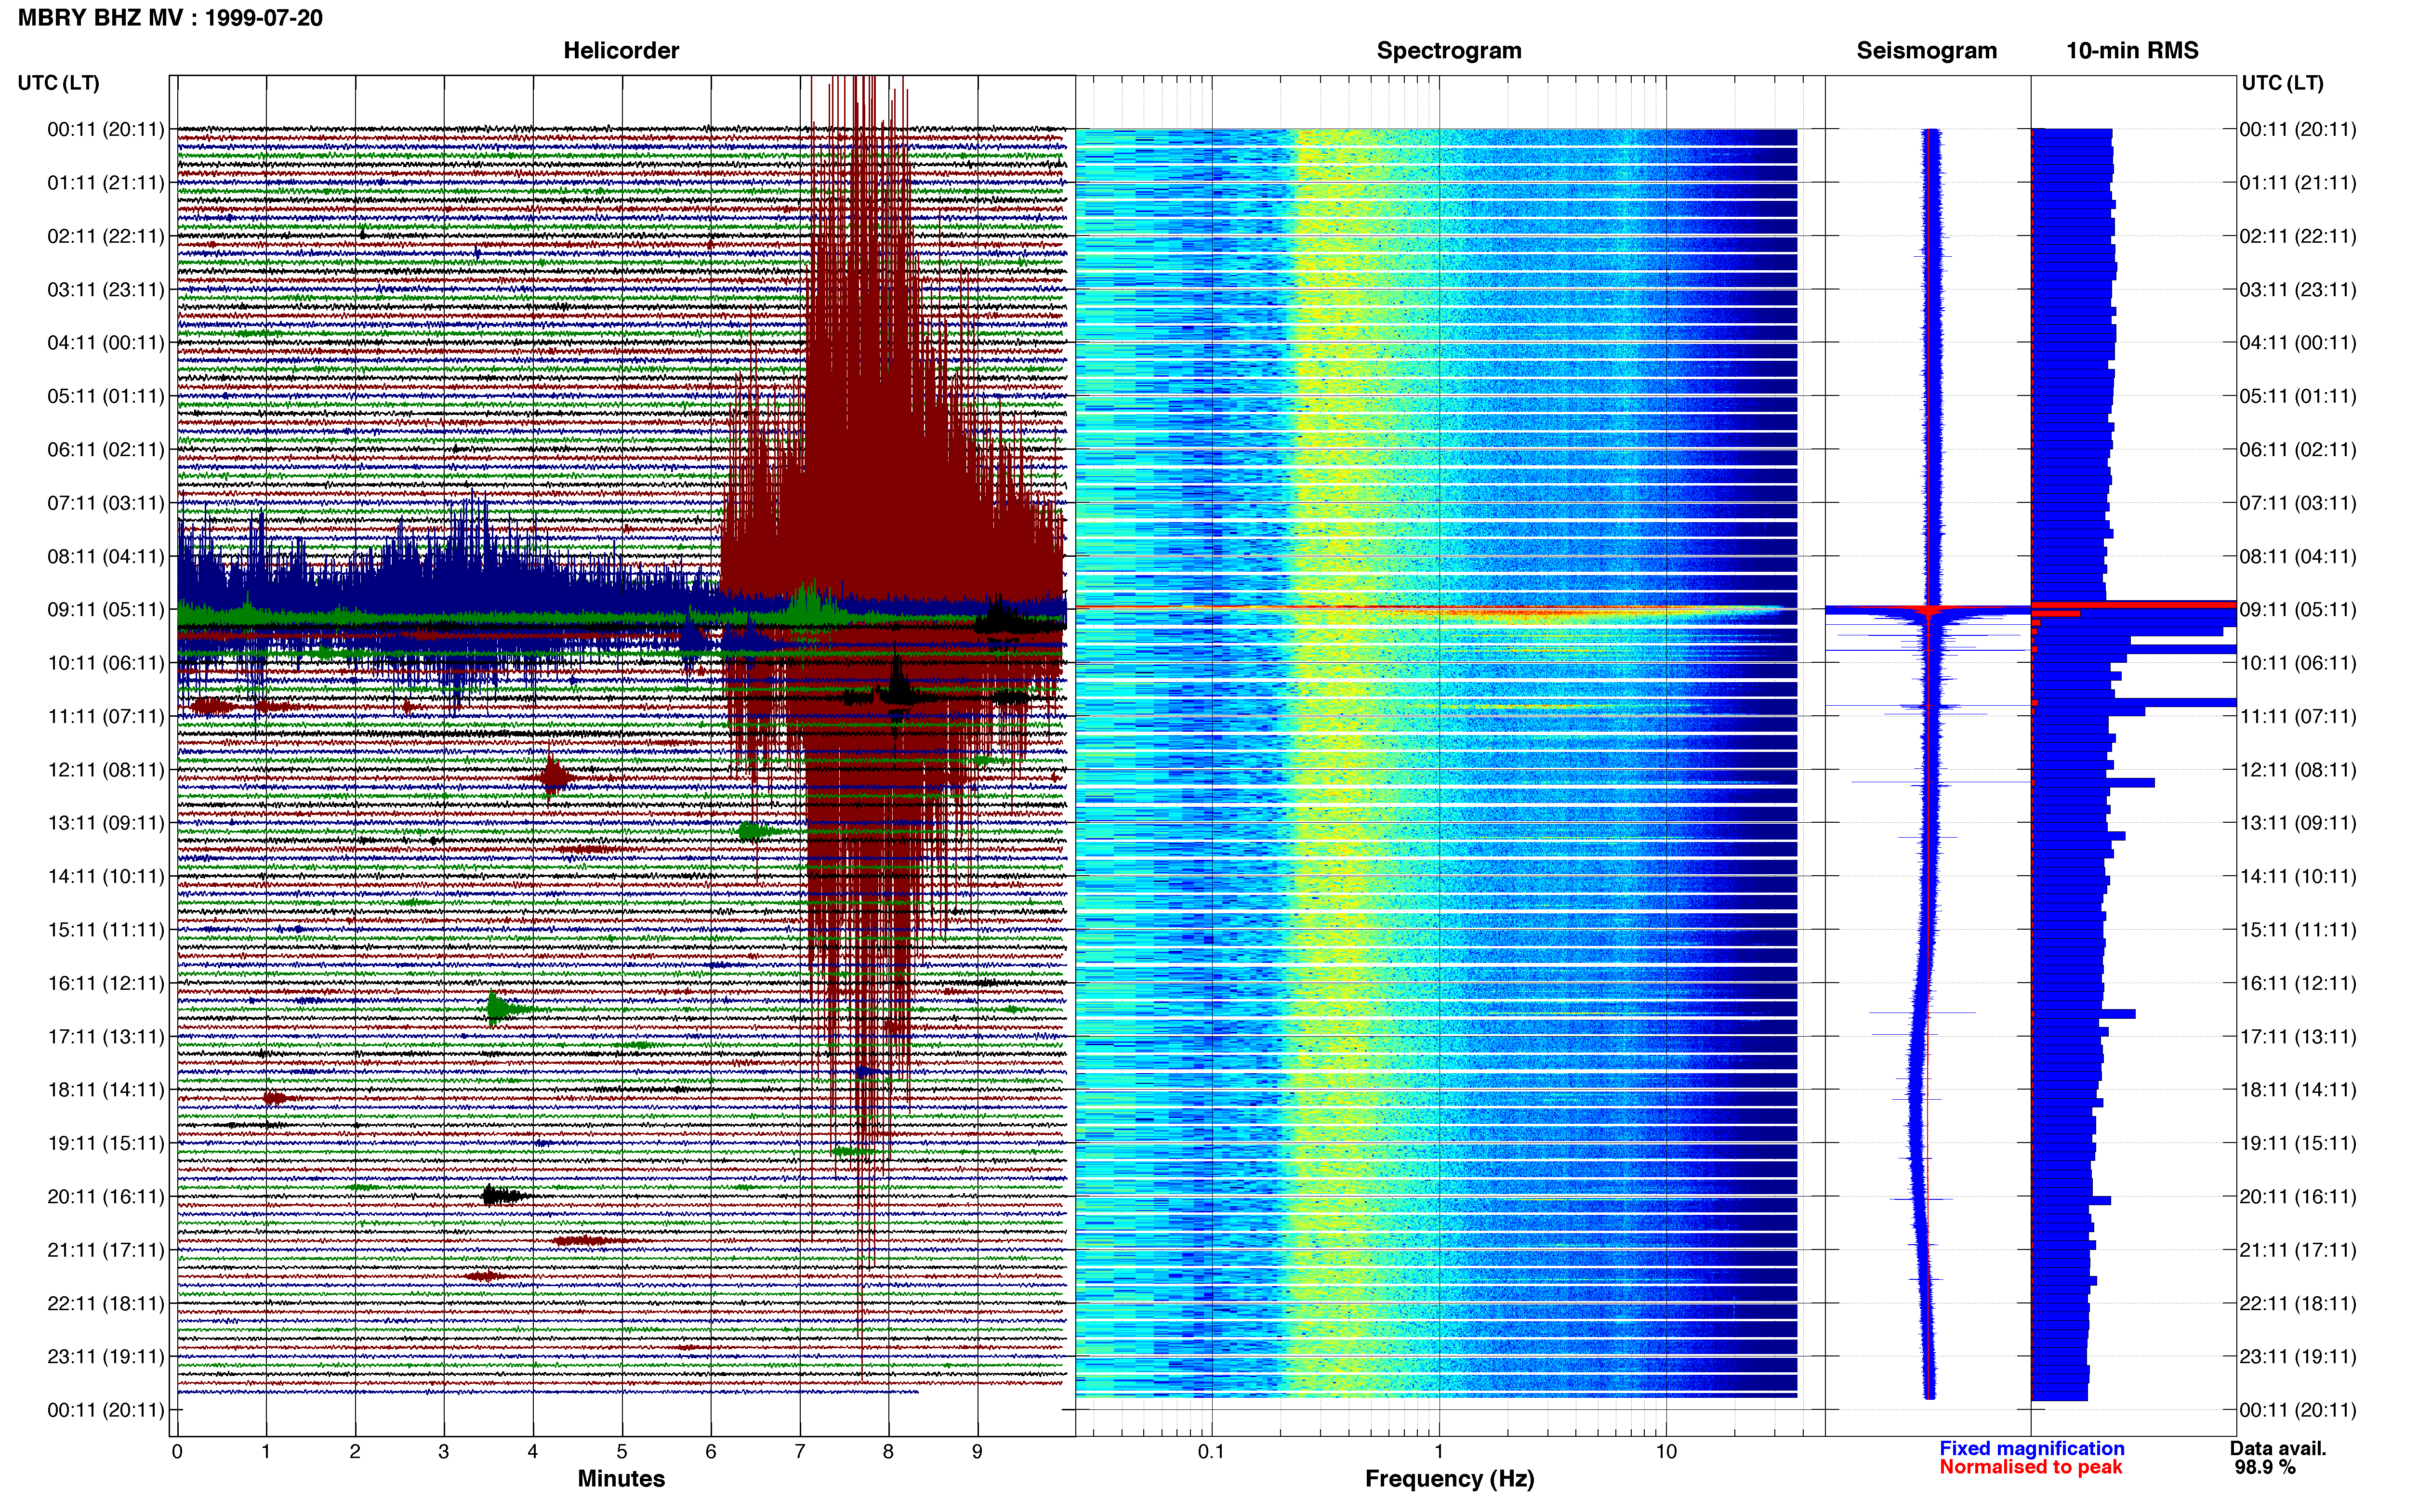Click the left '17:11 (13:11)' time label

[106, 1037]
